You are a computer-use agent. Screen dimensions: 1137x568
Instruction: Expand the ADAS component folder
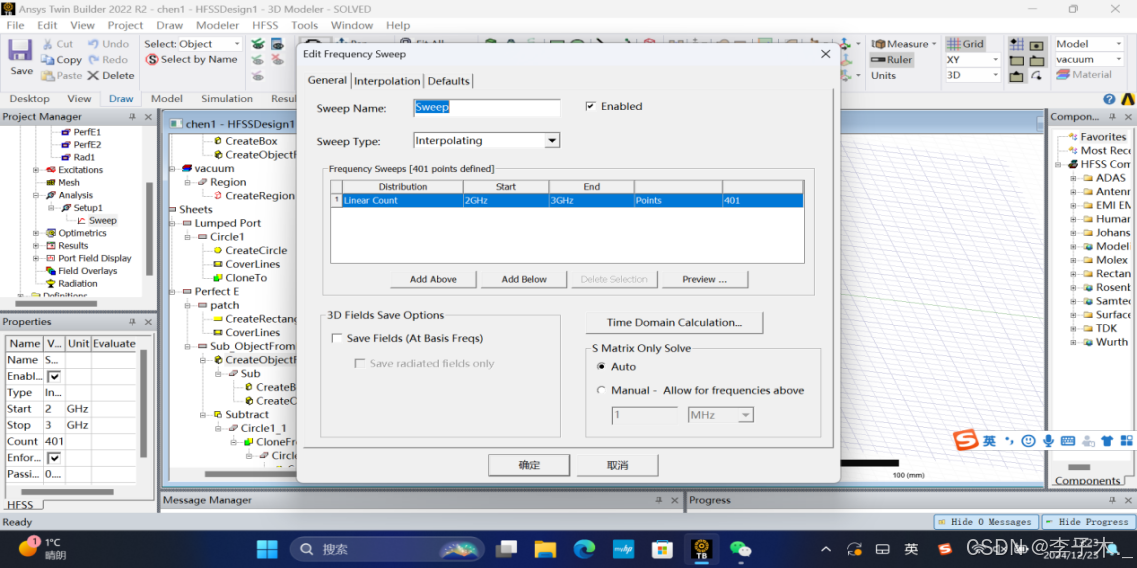pyautogui.click(x=1072, y=178)
